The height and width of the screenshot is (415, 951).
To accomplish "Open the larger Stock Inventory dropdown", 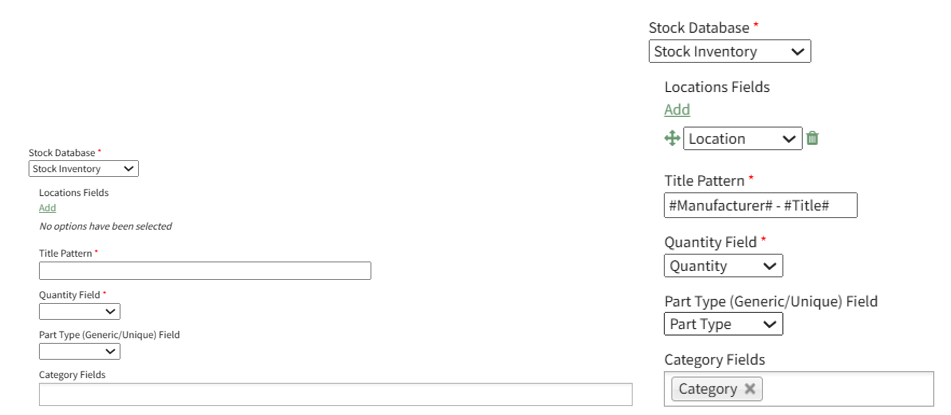I will [729, 51].
